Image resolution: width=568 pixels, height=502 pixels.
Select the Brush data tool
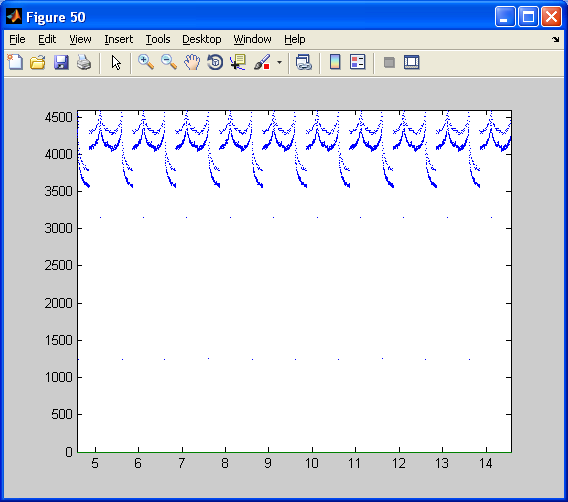pos(262,62)
